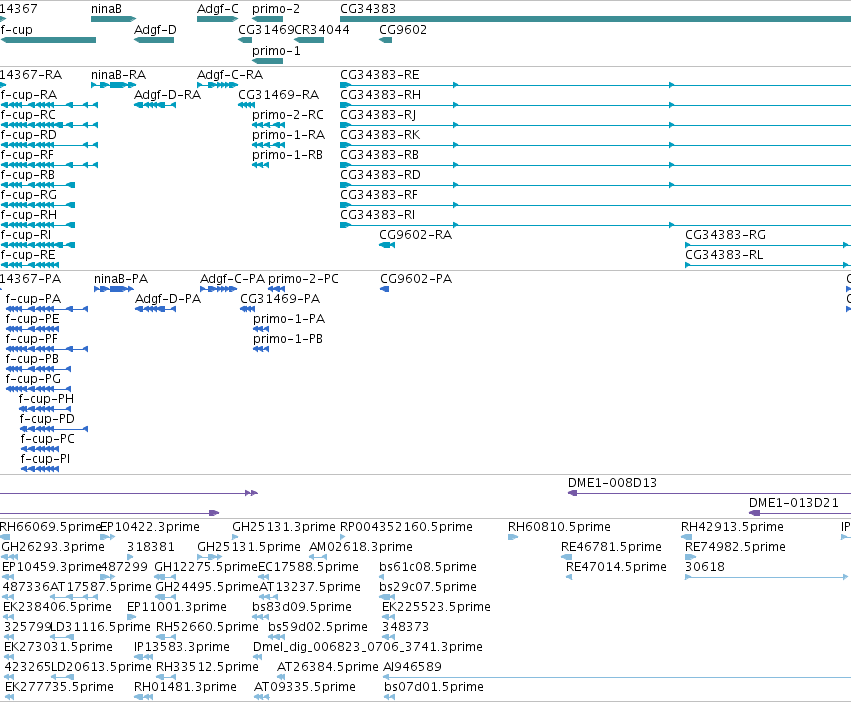Open EST AI946589 label
Viewport: 851px width, 702px height.
click(412, 667)
